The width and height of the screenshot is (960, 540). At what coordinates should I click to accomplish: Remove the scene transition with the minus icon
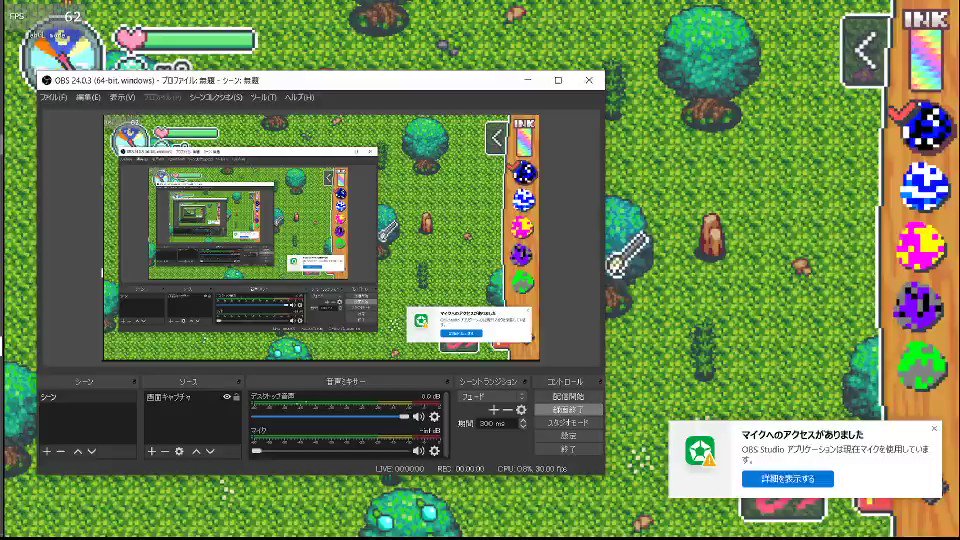(507, 410)
